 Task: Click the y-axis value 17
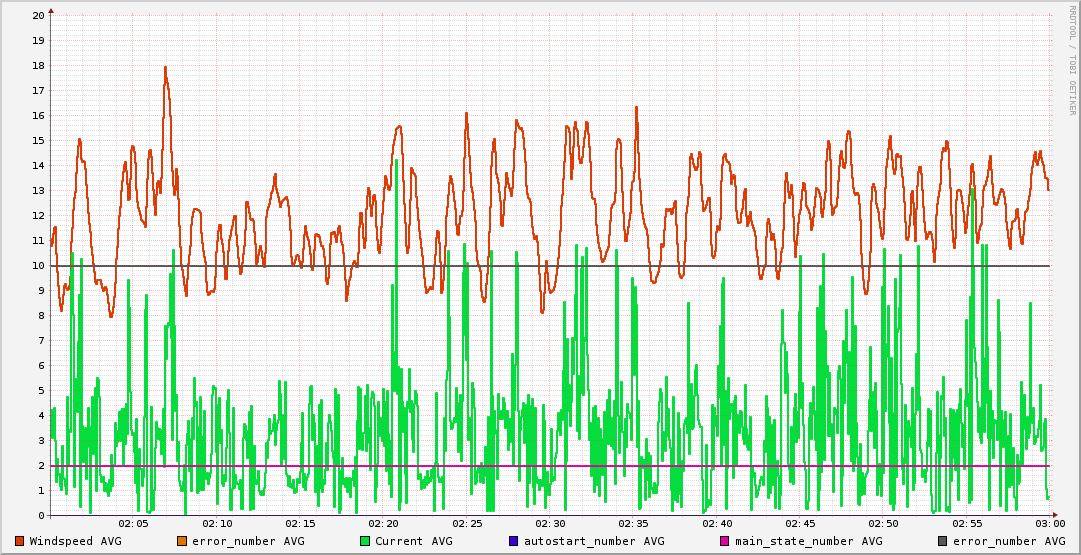click(39, 90)
